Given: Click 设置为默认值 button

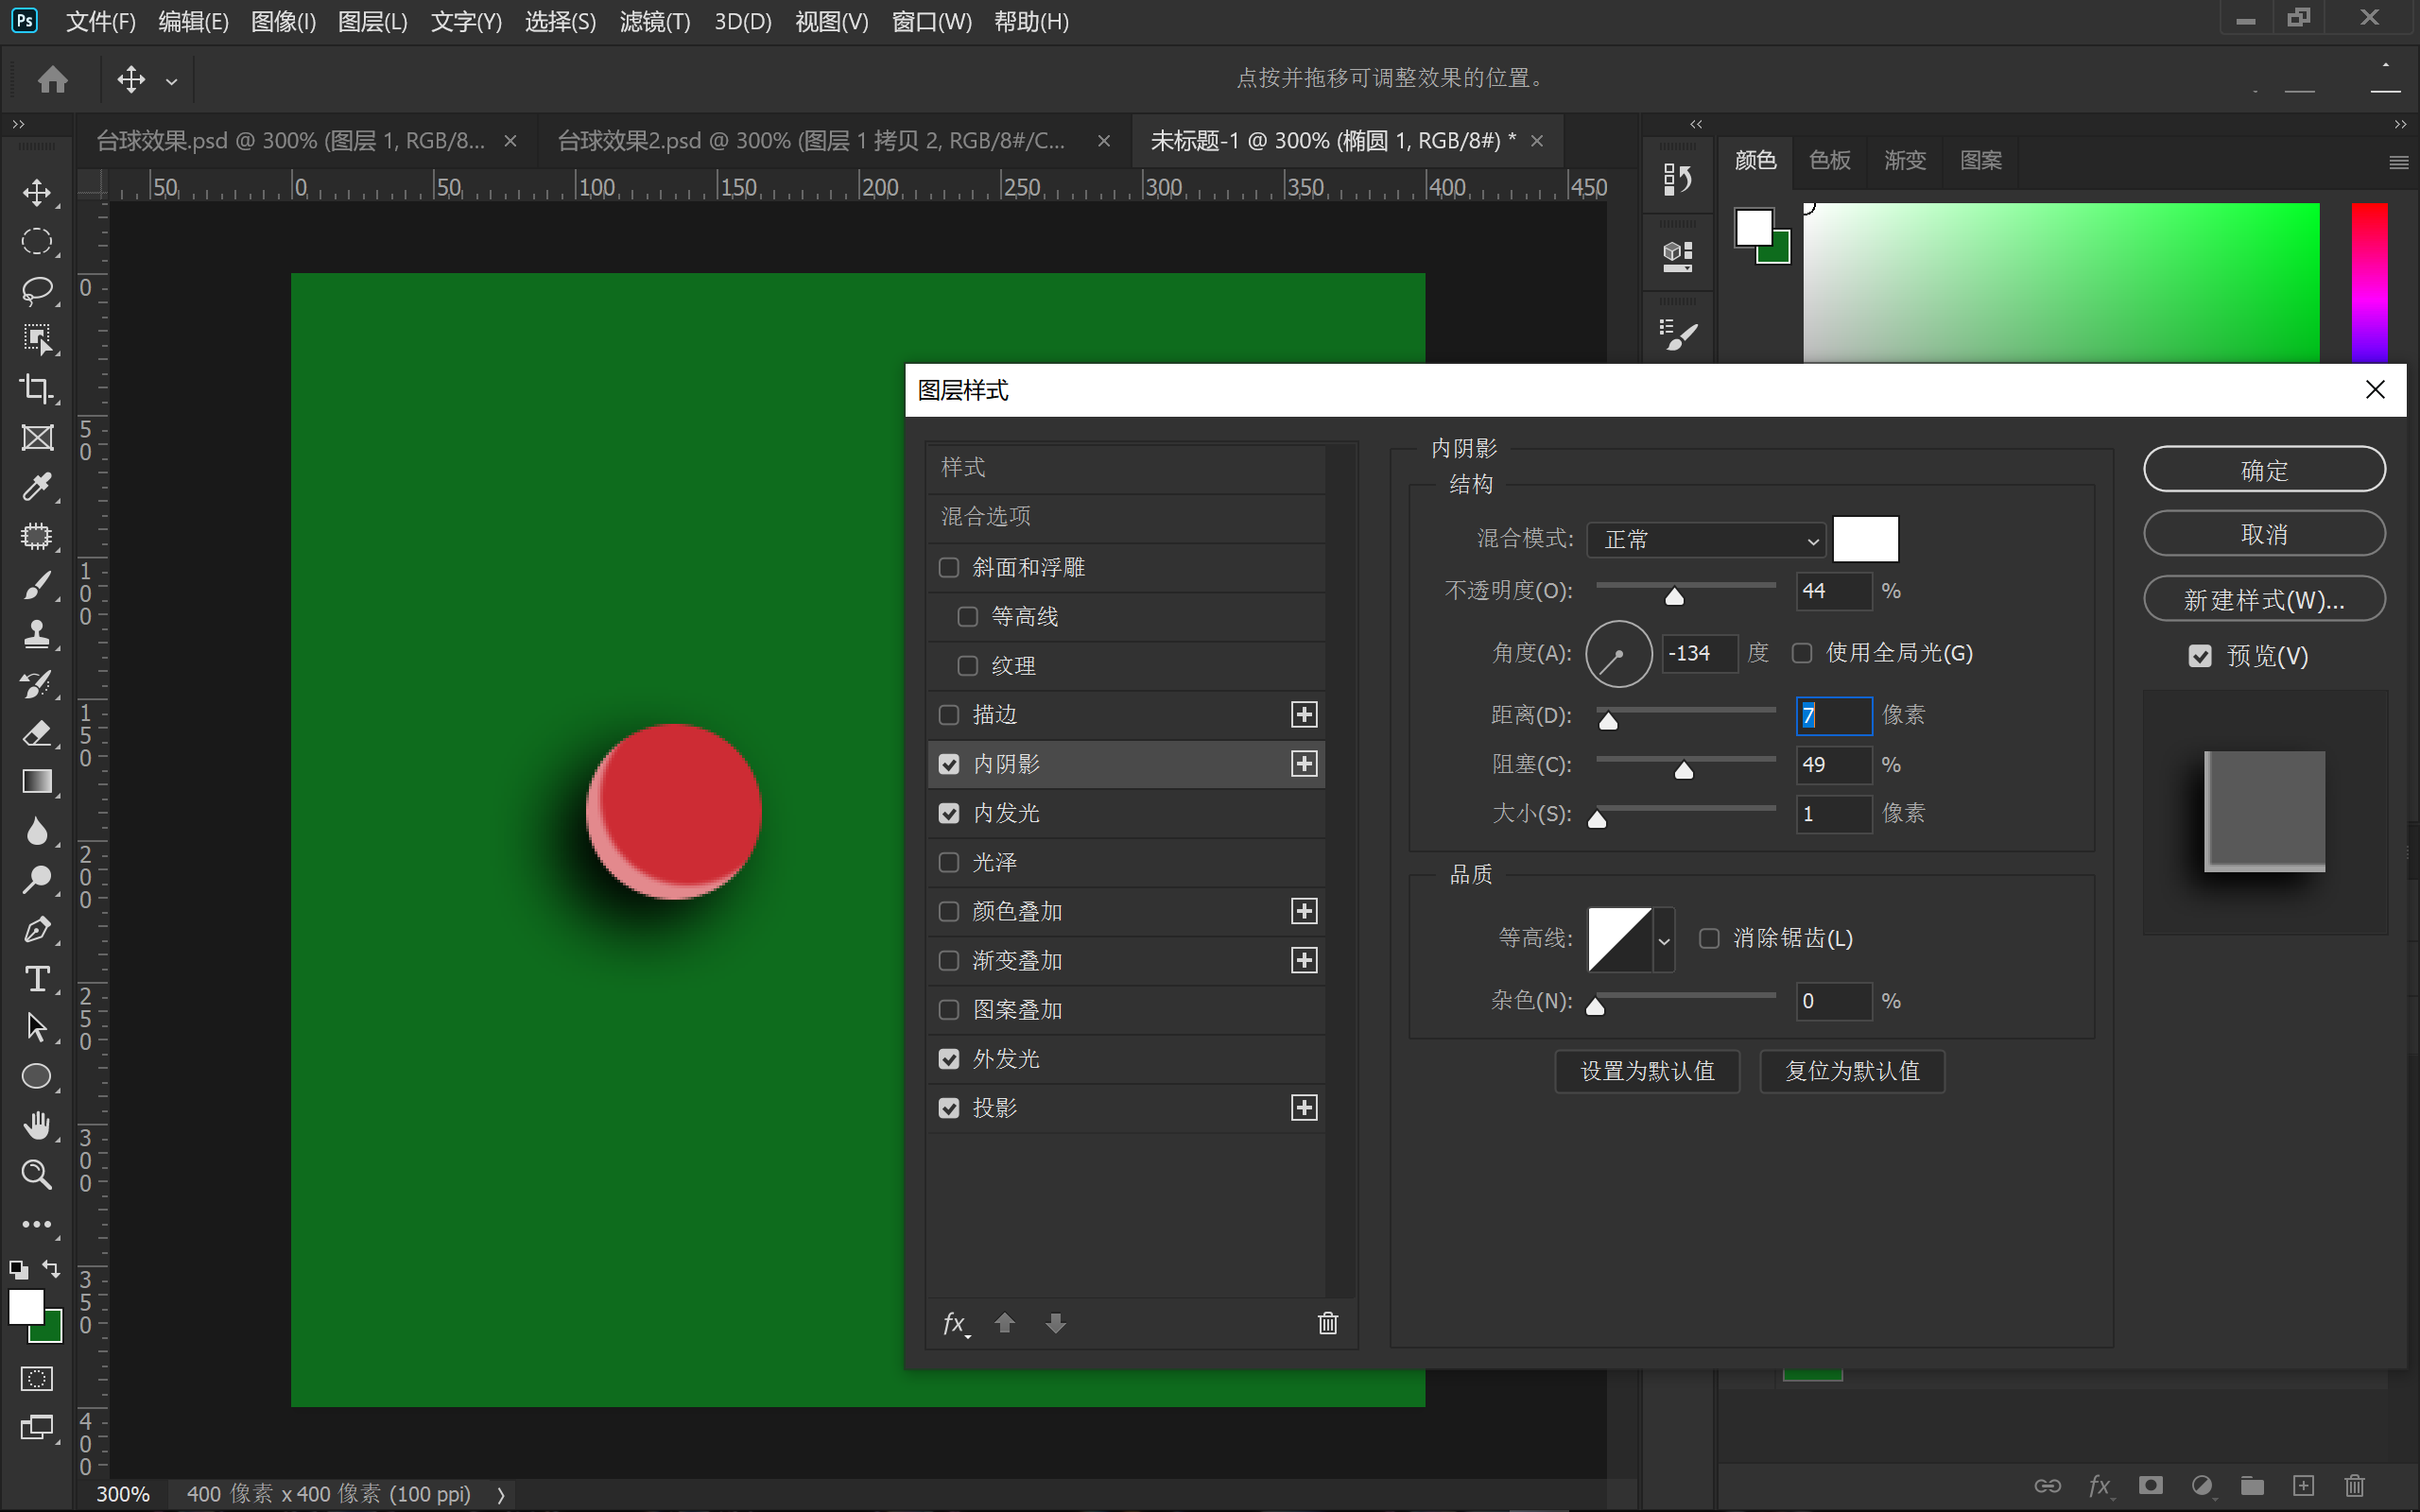Looking at the screenshot, I should click(x=1647, y=1071).
